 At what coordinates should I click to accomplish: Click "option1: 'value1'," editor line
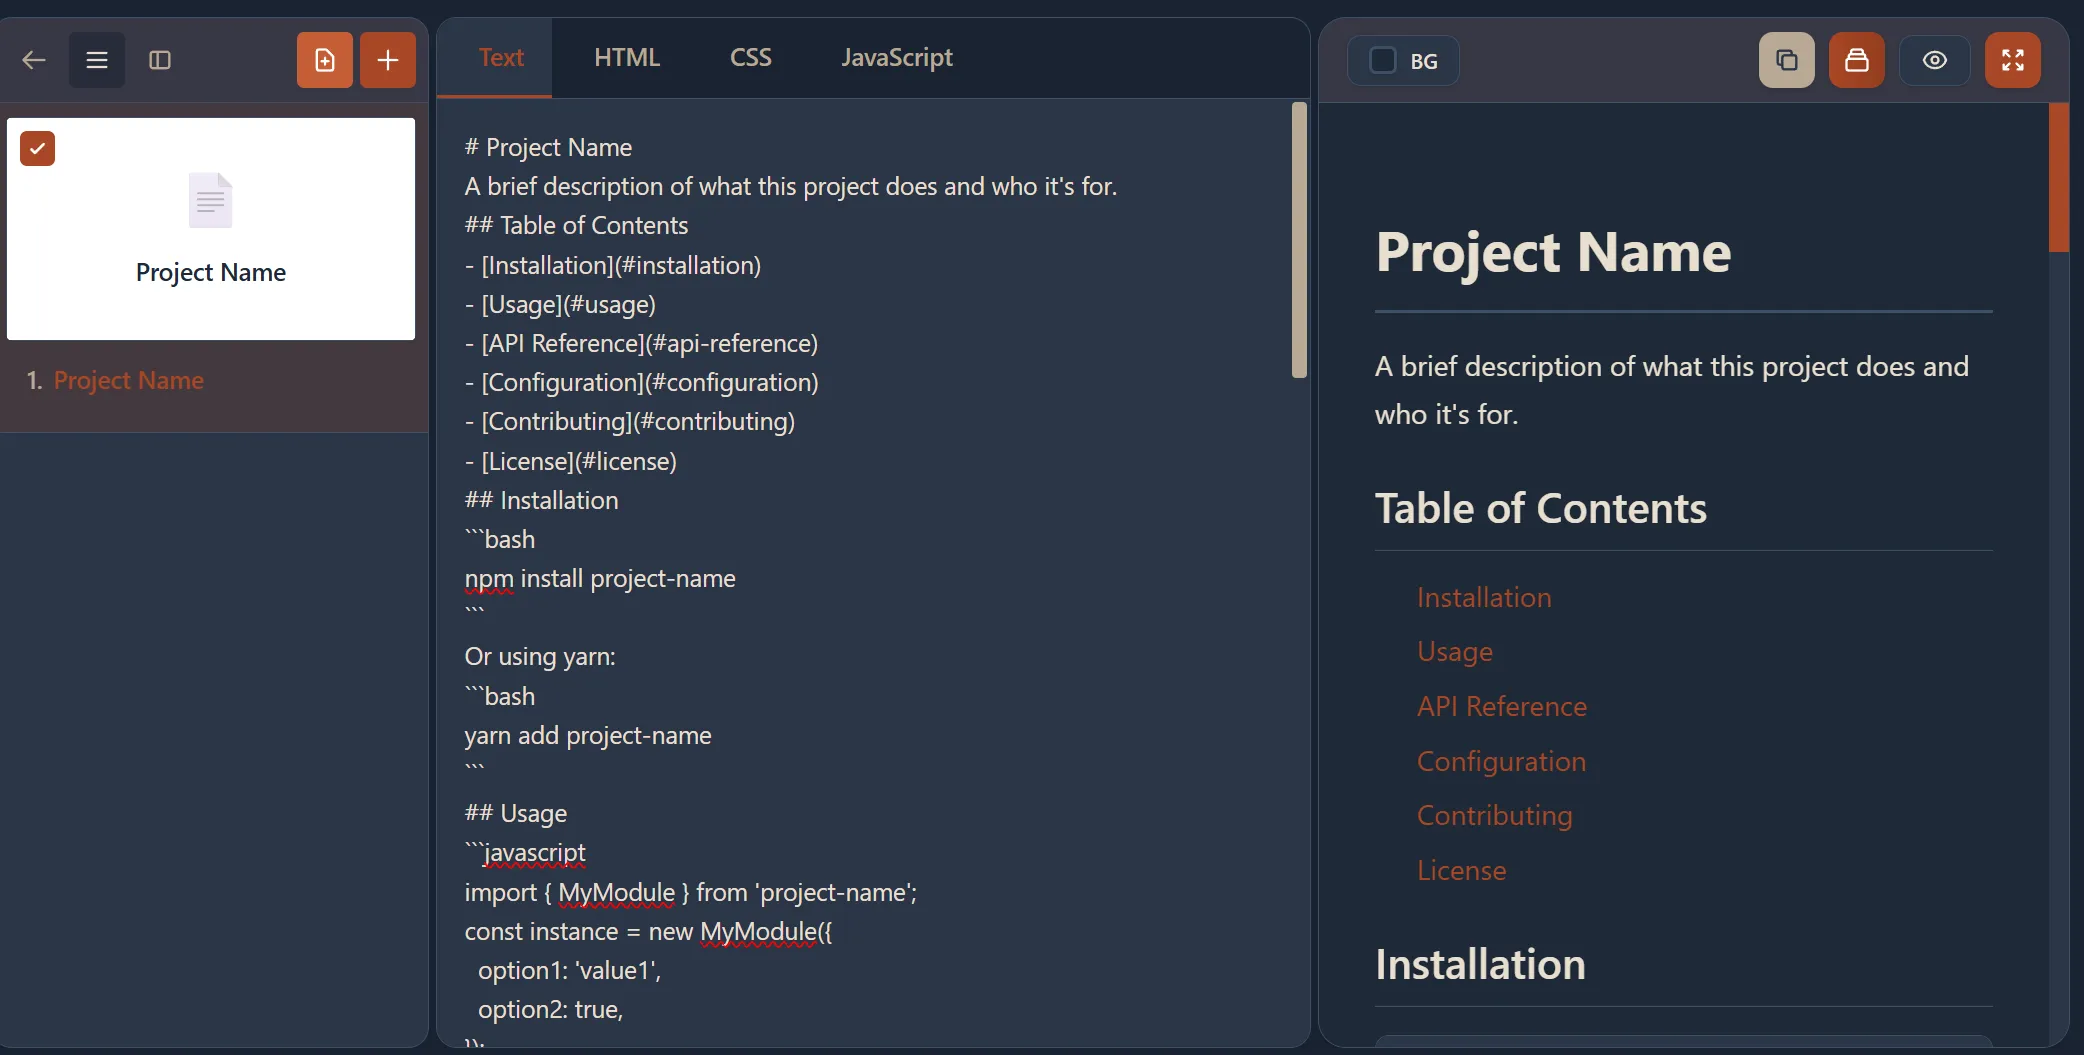tap(569, 970)
